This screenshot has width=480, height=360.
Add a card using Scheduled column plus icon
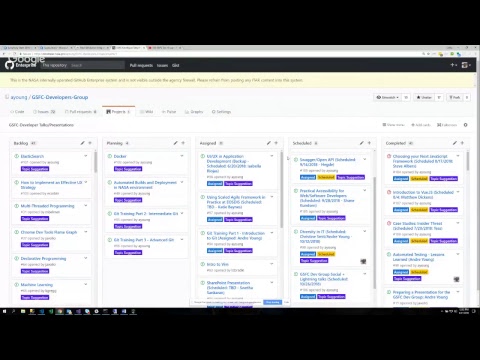[369, 143]
